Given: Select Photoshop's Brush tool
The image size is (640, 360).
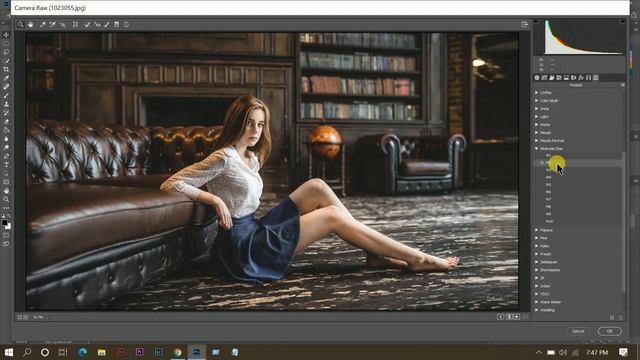Looking at the screenshot, I should point(6,96).
